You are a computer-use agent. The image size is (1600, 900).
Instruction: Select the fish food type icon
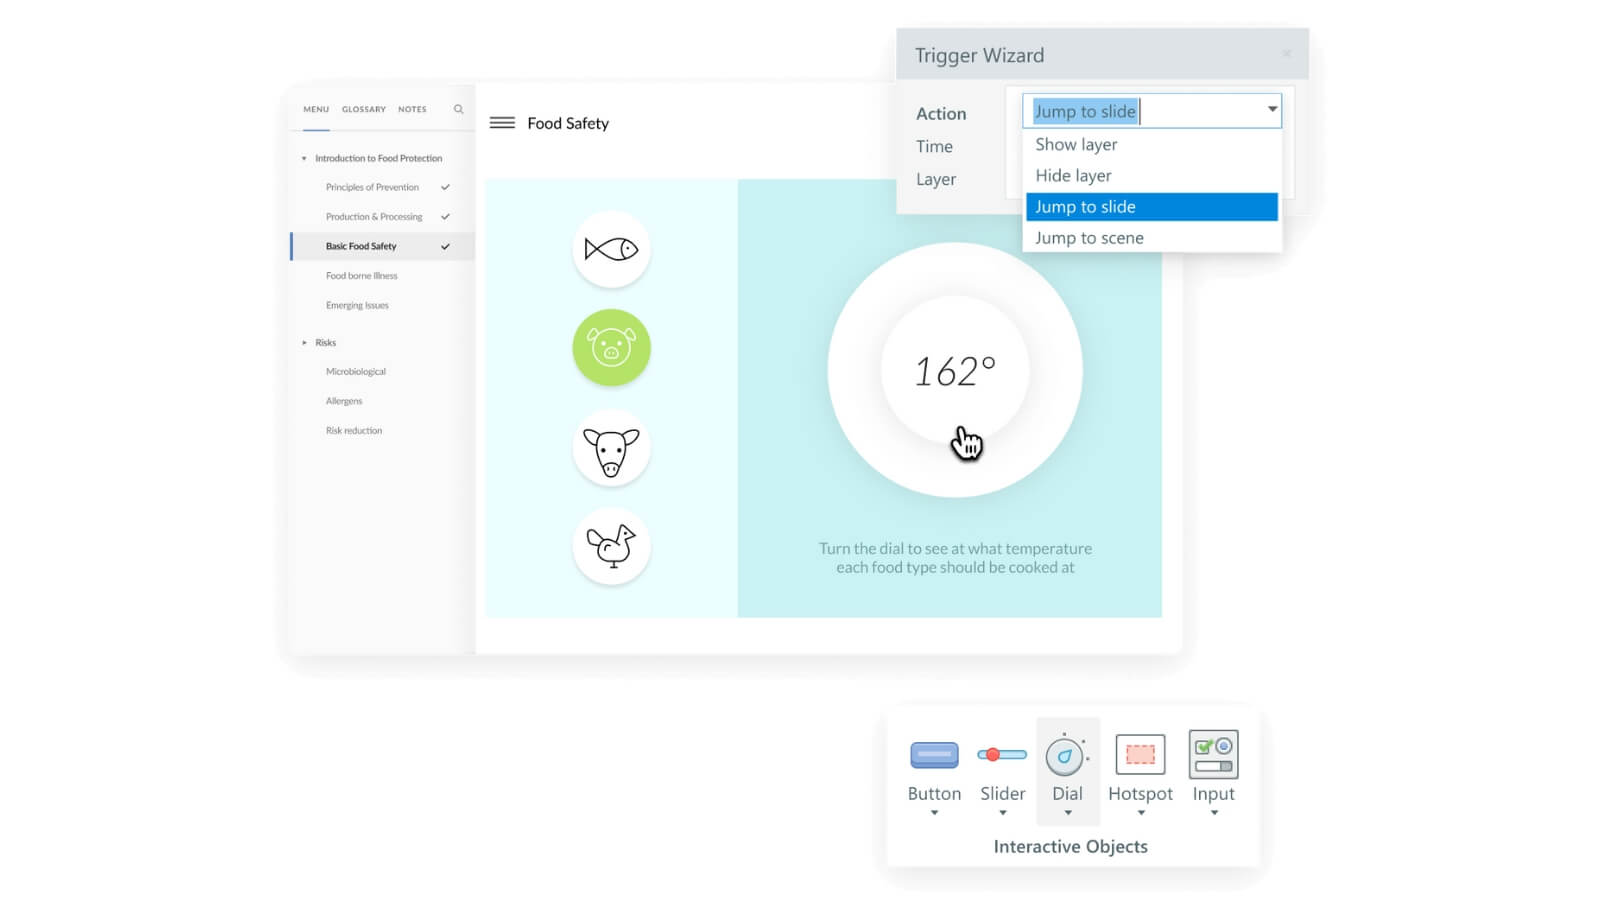click(x=611, y=249)
